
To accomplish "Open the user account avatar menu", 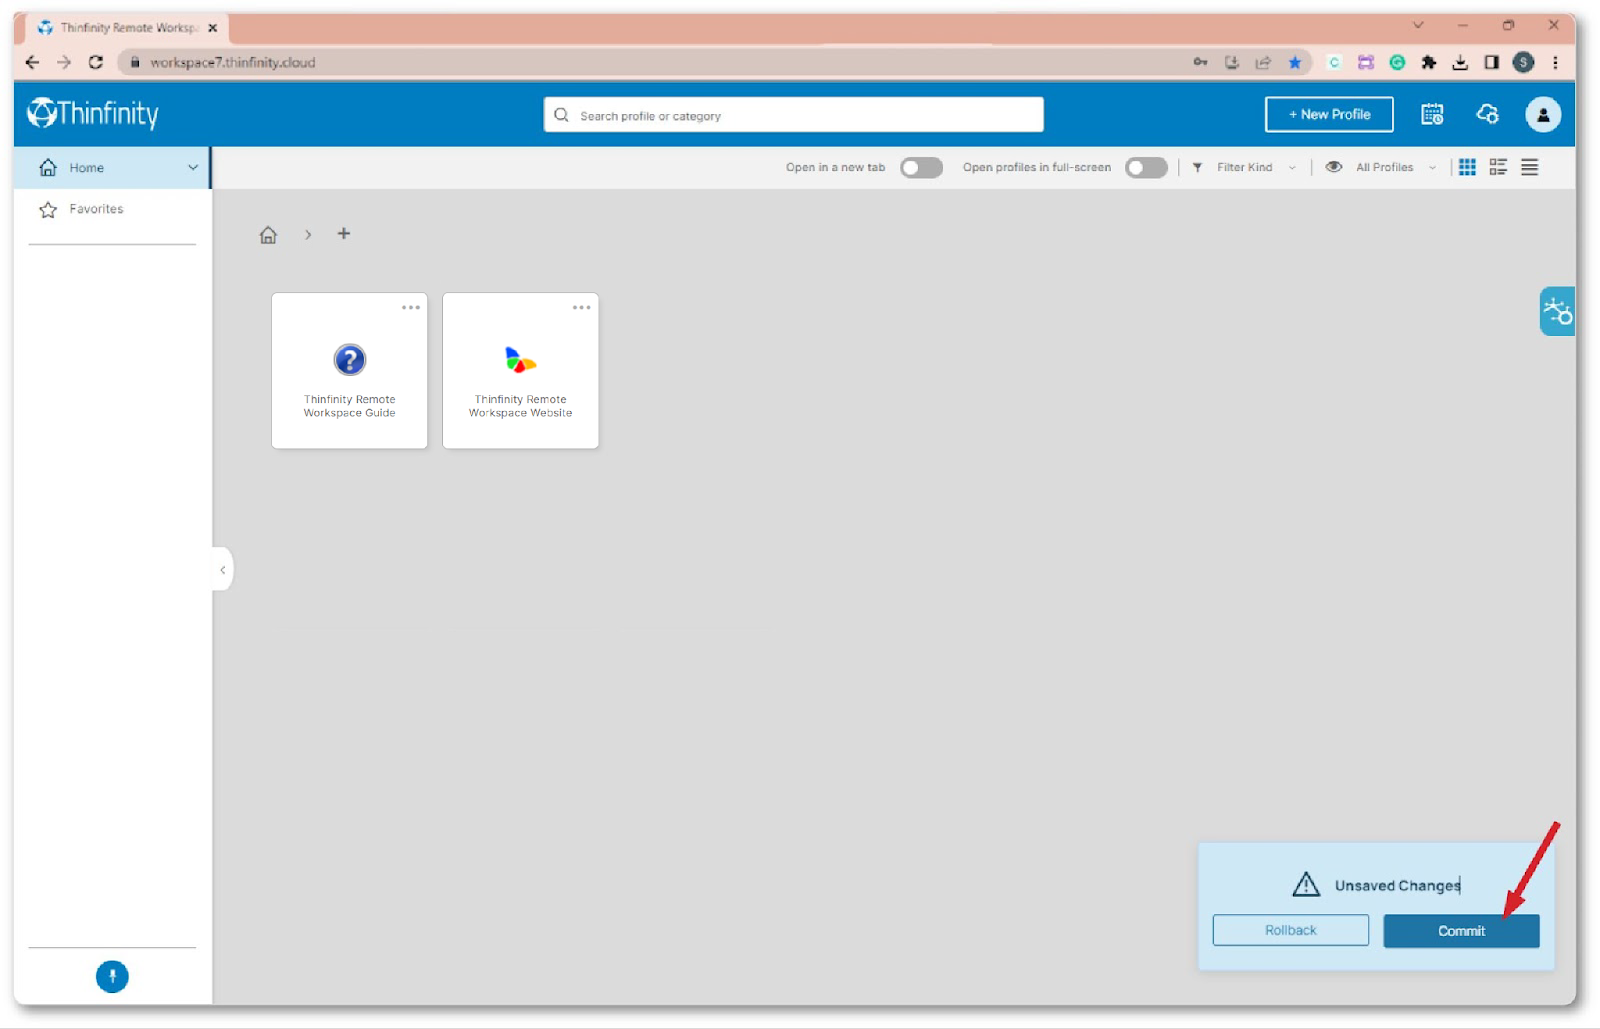I will (1543, 115).
